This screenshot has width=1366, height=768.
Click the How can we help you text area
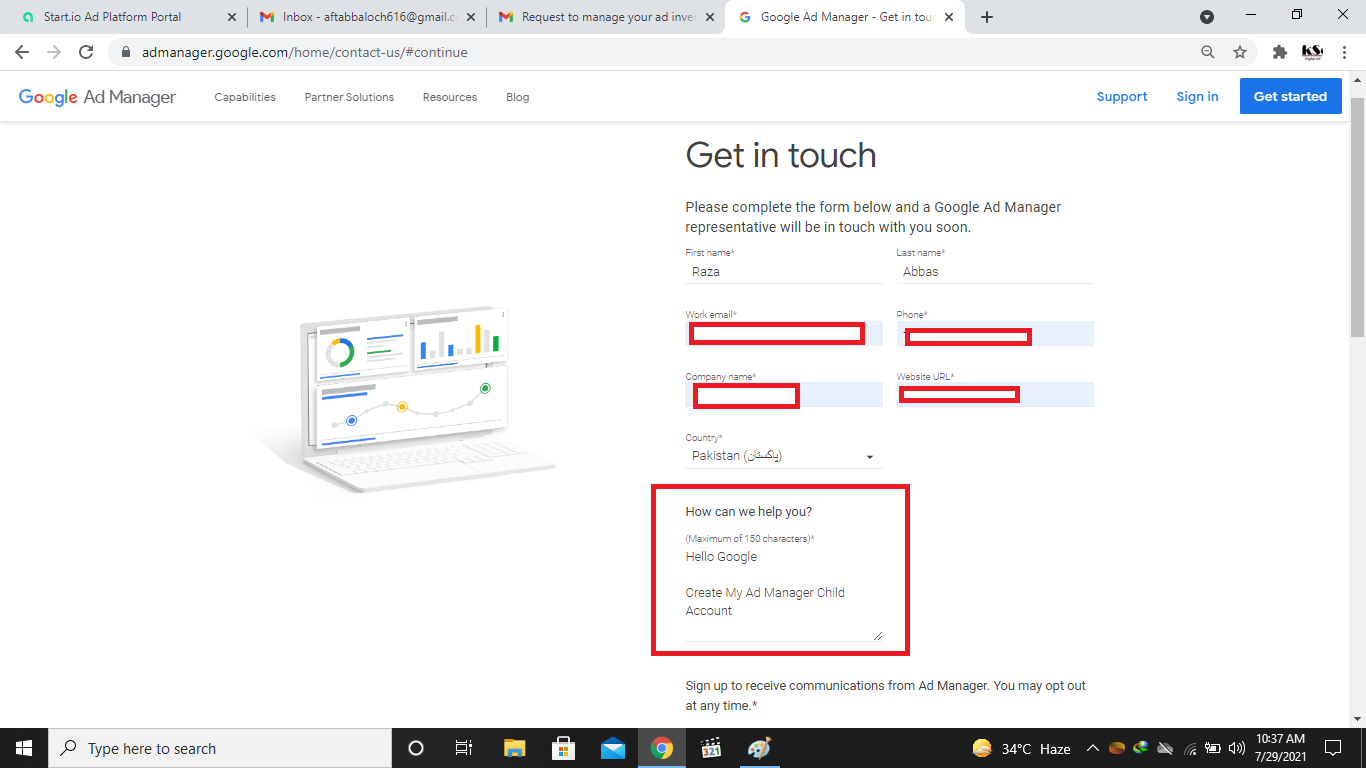coord(784,593)
